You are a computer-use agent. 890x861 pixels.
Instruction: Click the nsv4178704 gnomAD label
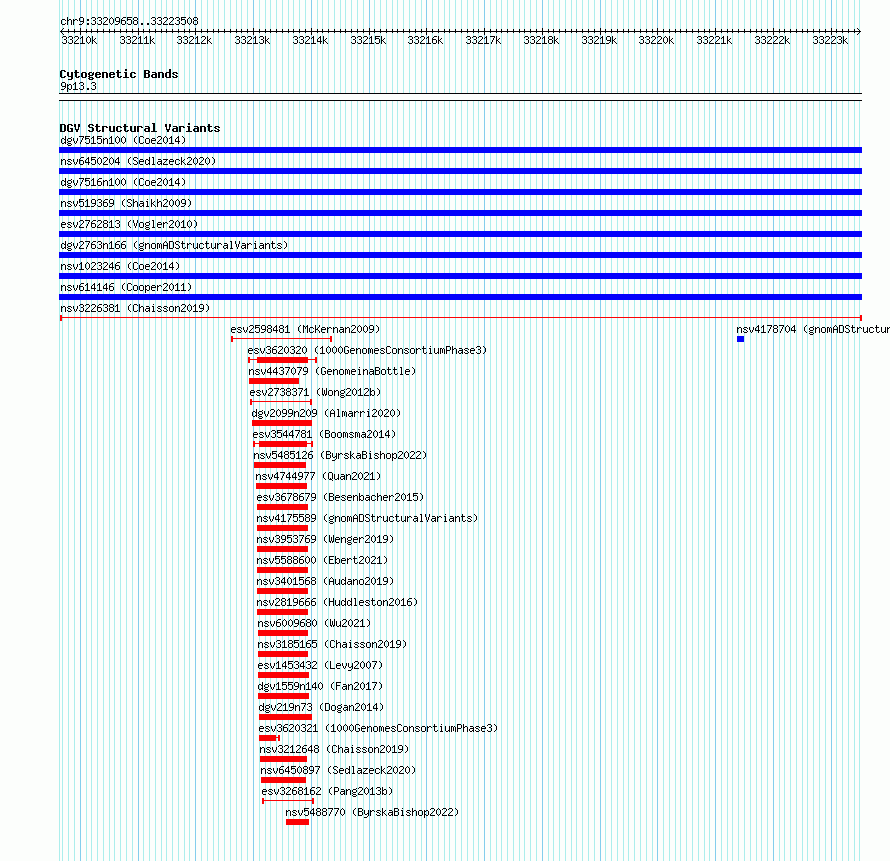(x=813, y=329)
